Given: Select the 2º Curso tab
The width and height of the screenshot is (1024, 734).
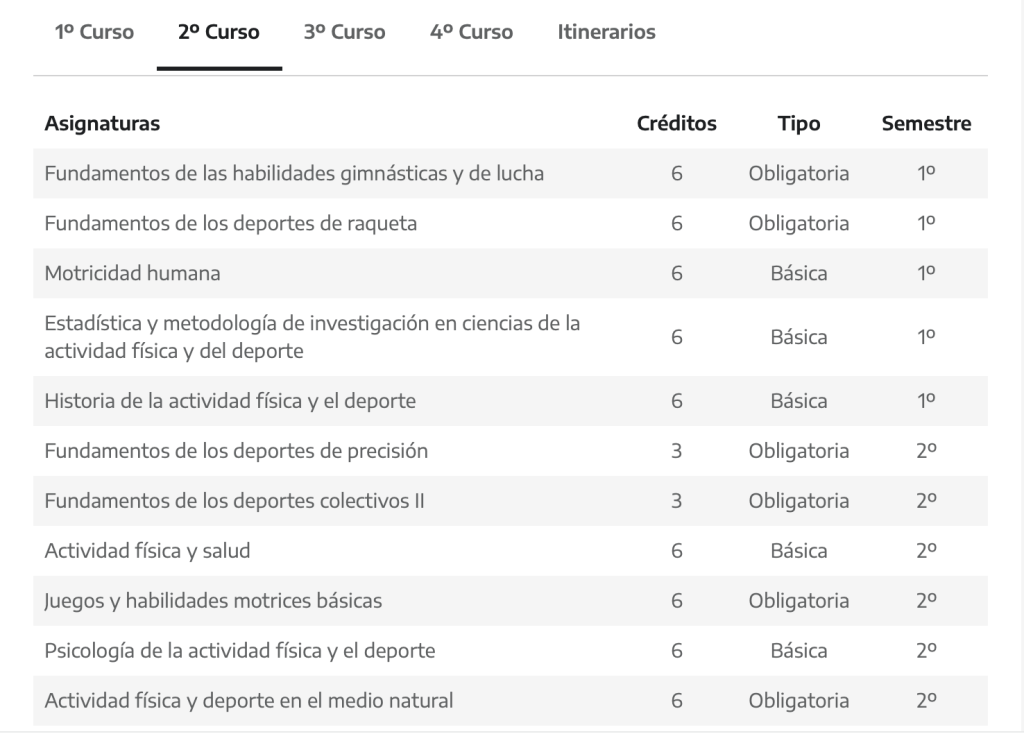Looking at the screenshot, I should 219,32.
